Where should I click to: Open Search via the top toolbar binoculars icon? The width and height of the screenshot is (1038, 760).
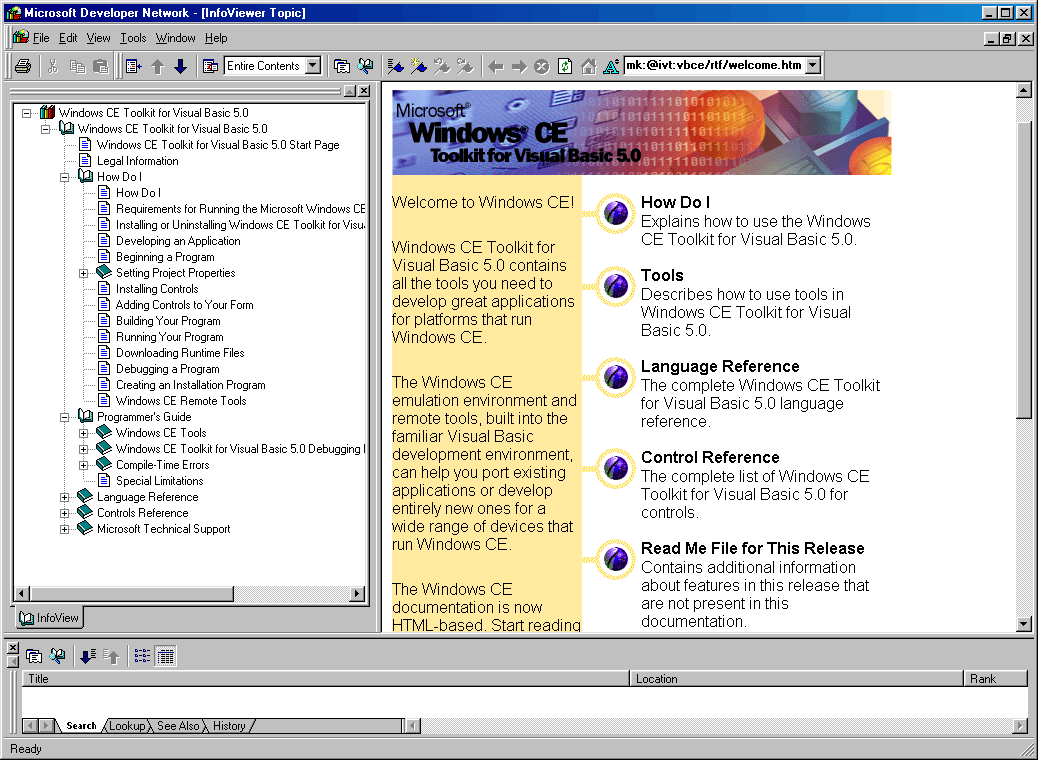(x=365, y=66)
